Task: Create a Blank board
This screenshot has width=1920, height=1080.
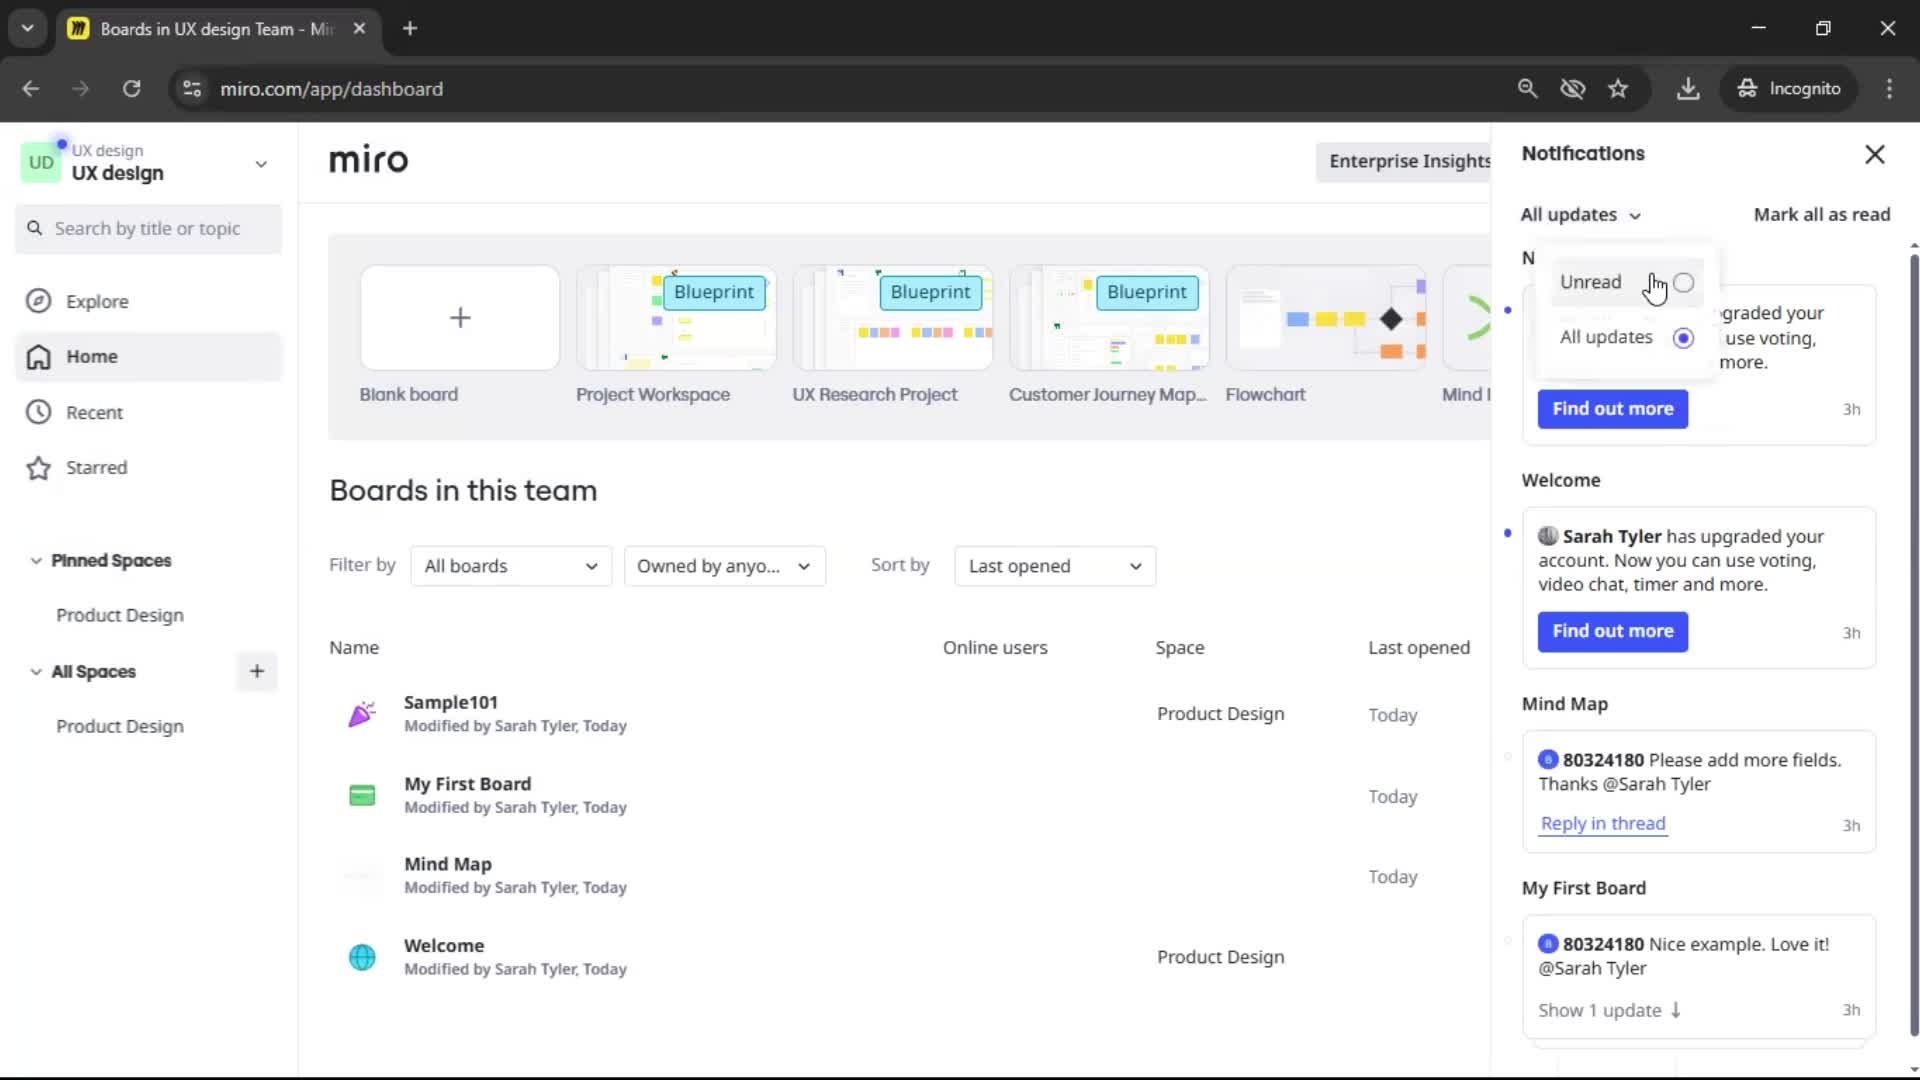Action: (x=460, y=318)
